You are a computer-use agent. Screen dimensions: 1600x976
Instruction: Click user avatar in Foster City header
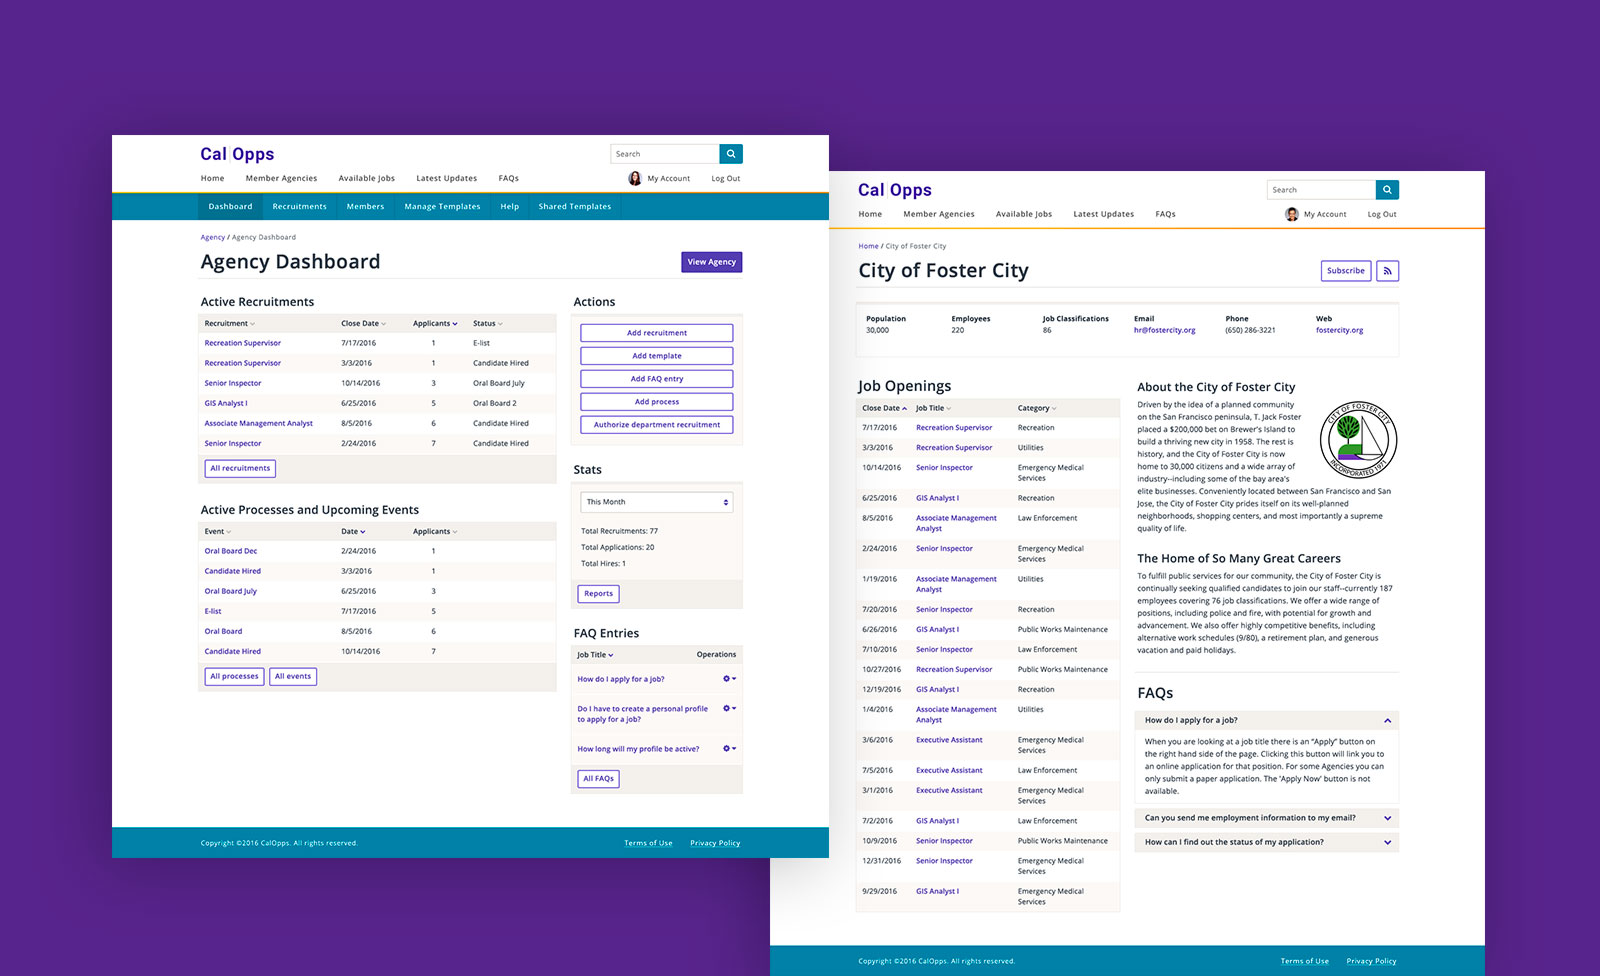[1292, 214]
